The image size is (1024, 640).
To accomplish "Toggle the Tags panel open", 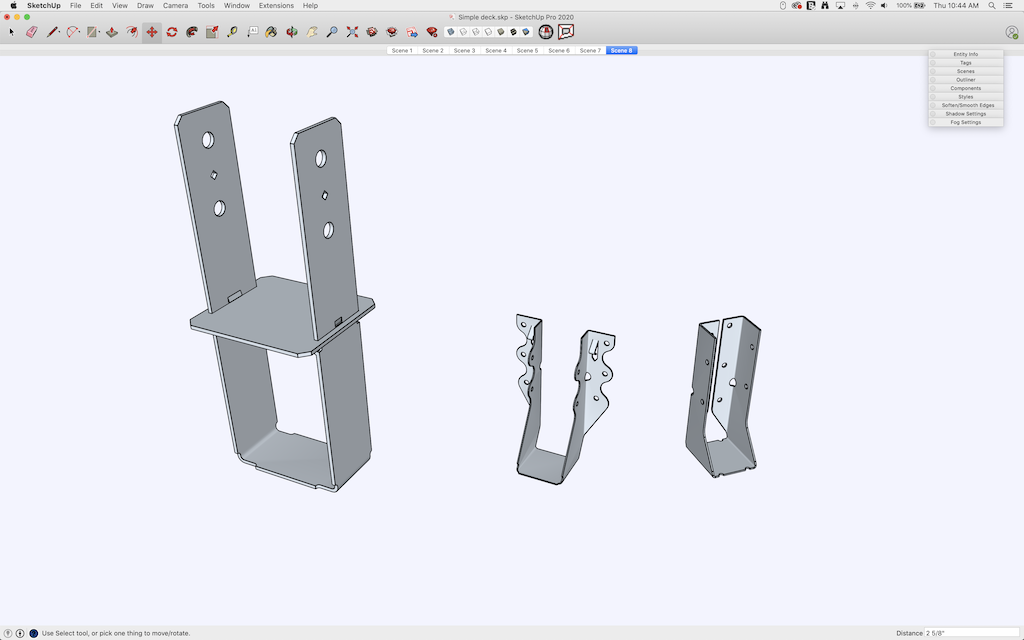I will pyautogui.click(x=965, y=63).
